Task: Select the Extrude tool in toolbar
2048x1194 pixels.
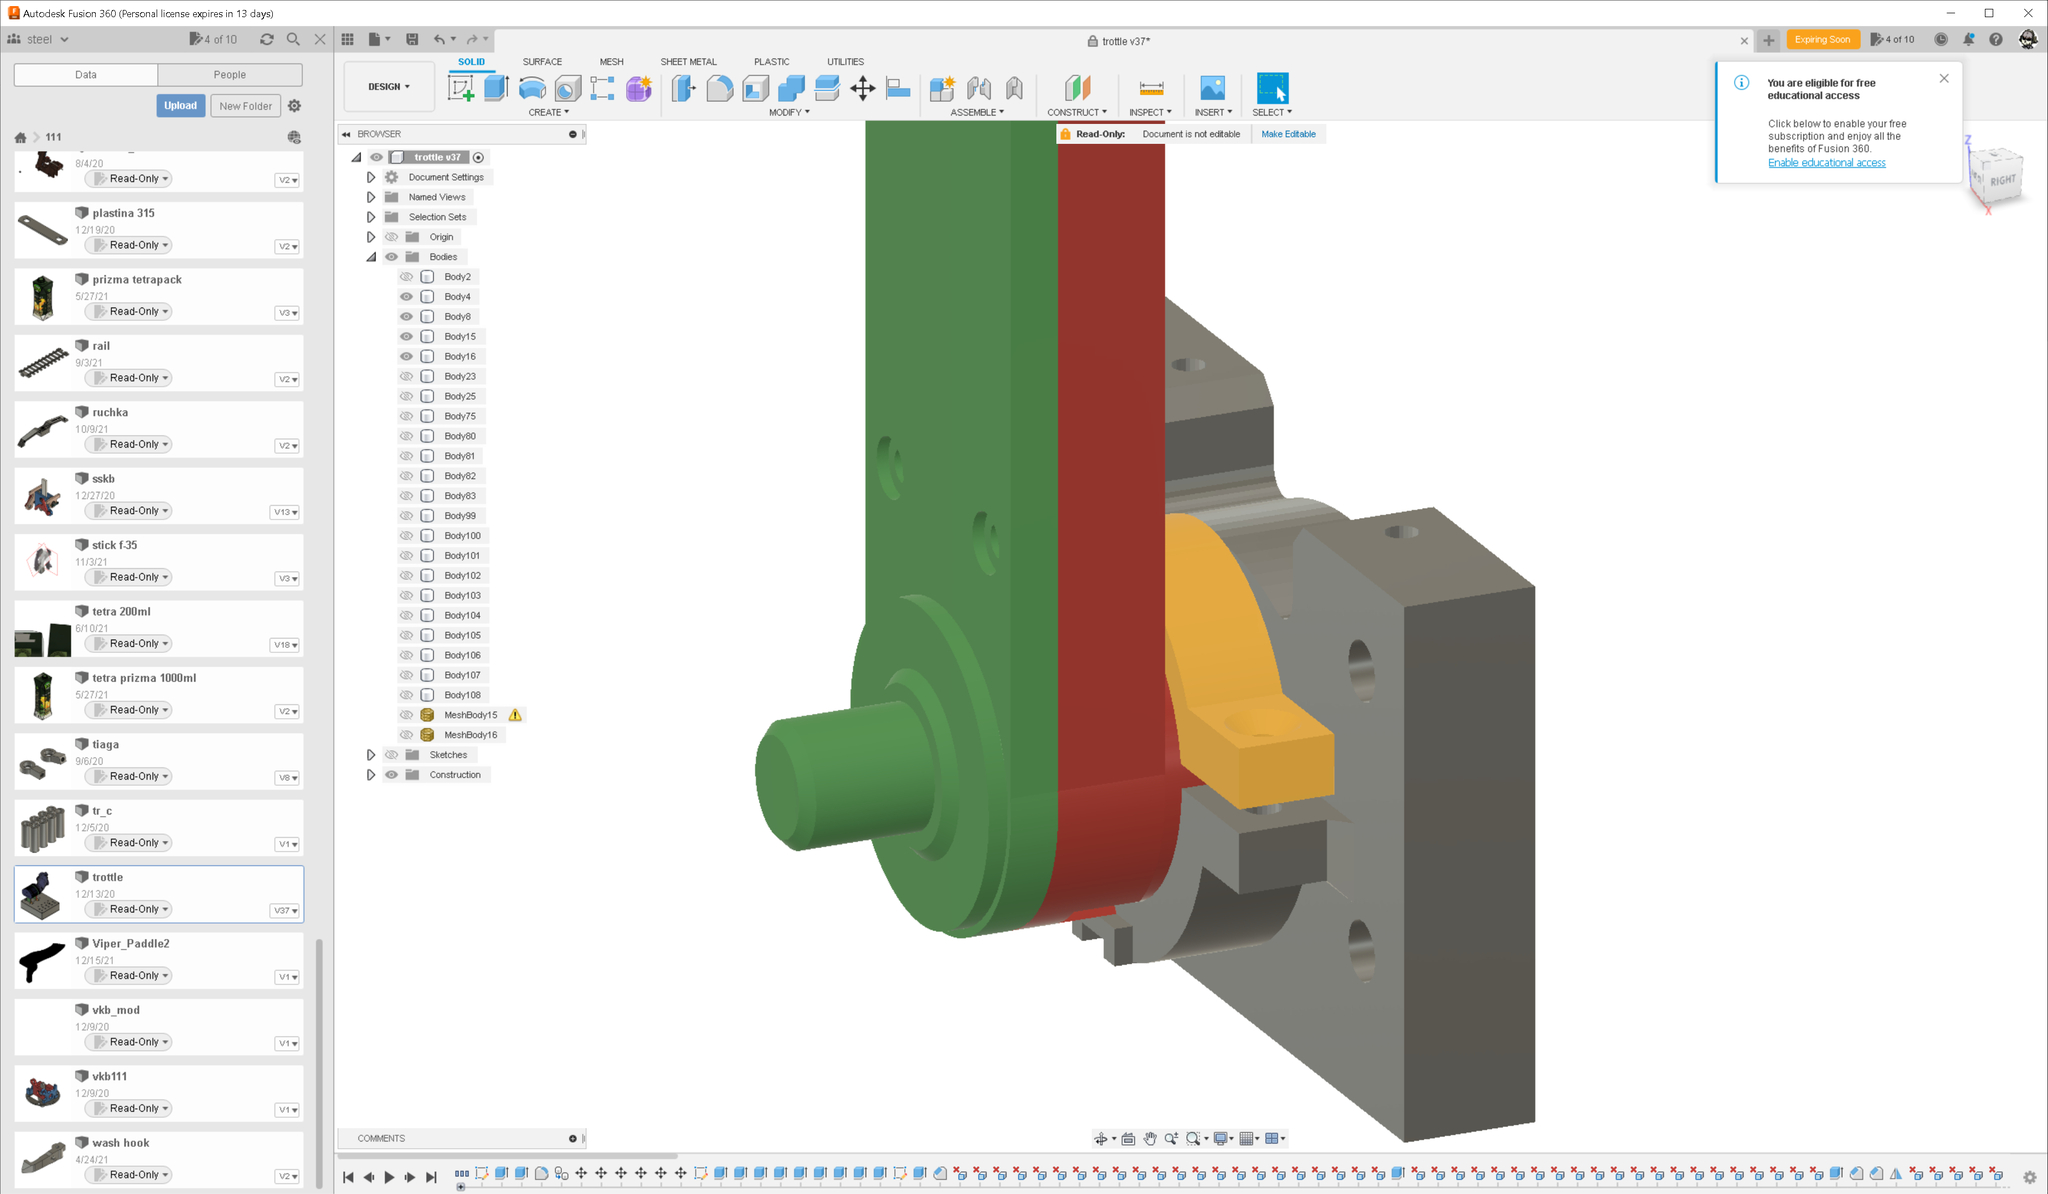Action: click(x=496, y=88)
